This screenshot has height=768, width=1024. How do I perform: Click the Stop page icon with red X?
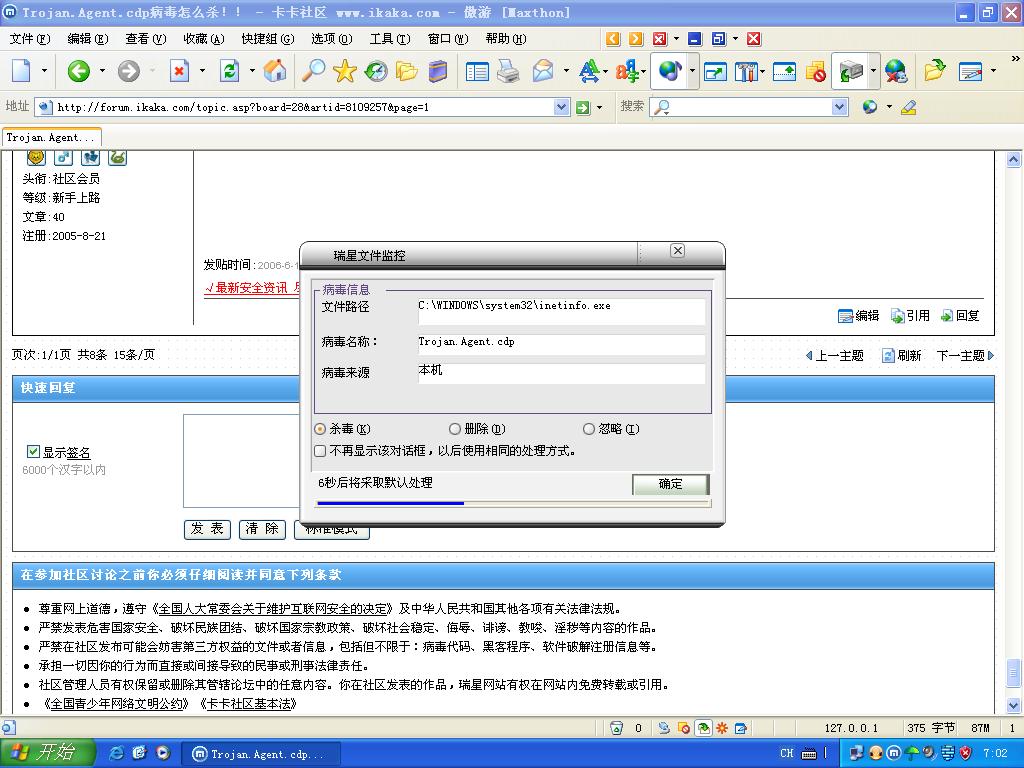point(179,71)
